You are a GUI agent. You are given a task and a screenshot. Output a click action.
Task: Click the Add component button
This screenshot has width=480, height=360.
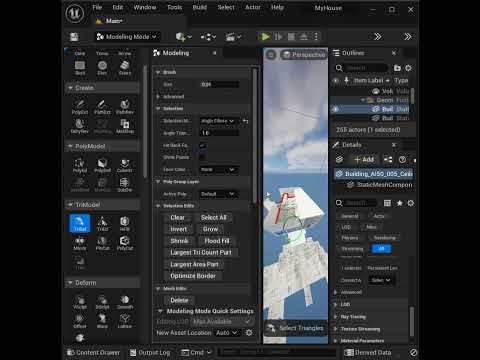click(364, 160)
